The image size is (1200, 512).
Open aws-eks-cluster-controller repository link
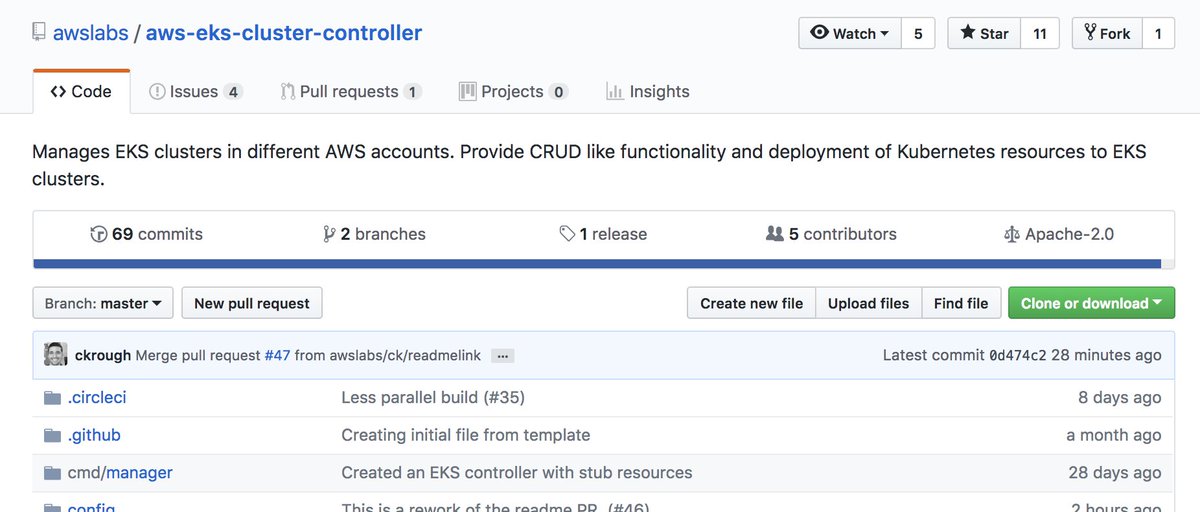tap(284, 33)
